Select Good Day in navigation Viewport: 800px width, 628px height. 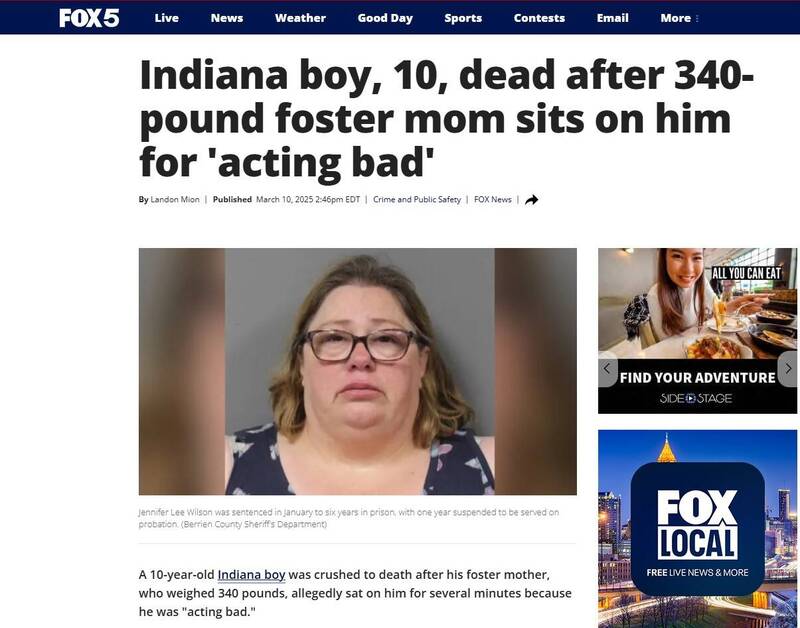[385, 18]
